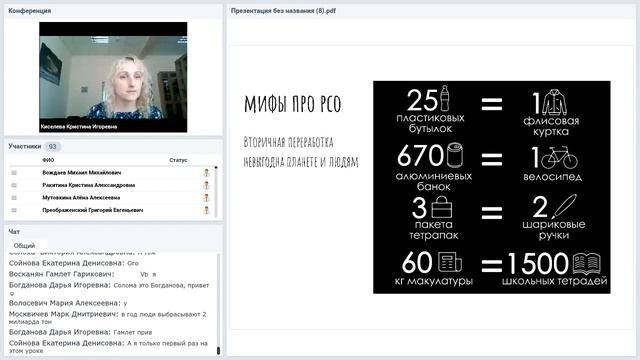
Task: Click status icon for Ракитина Кристина Александровна
Action: [x=207, y=185]
